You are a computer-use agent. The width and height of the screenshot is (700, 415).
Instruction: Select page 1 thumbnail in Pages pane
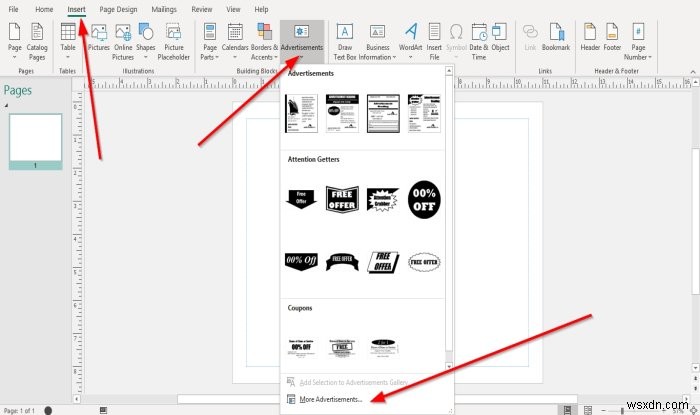[x=35, y=141]
